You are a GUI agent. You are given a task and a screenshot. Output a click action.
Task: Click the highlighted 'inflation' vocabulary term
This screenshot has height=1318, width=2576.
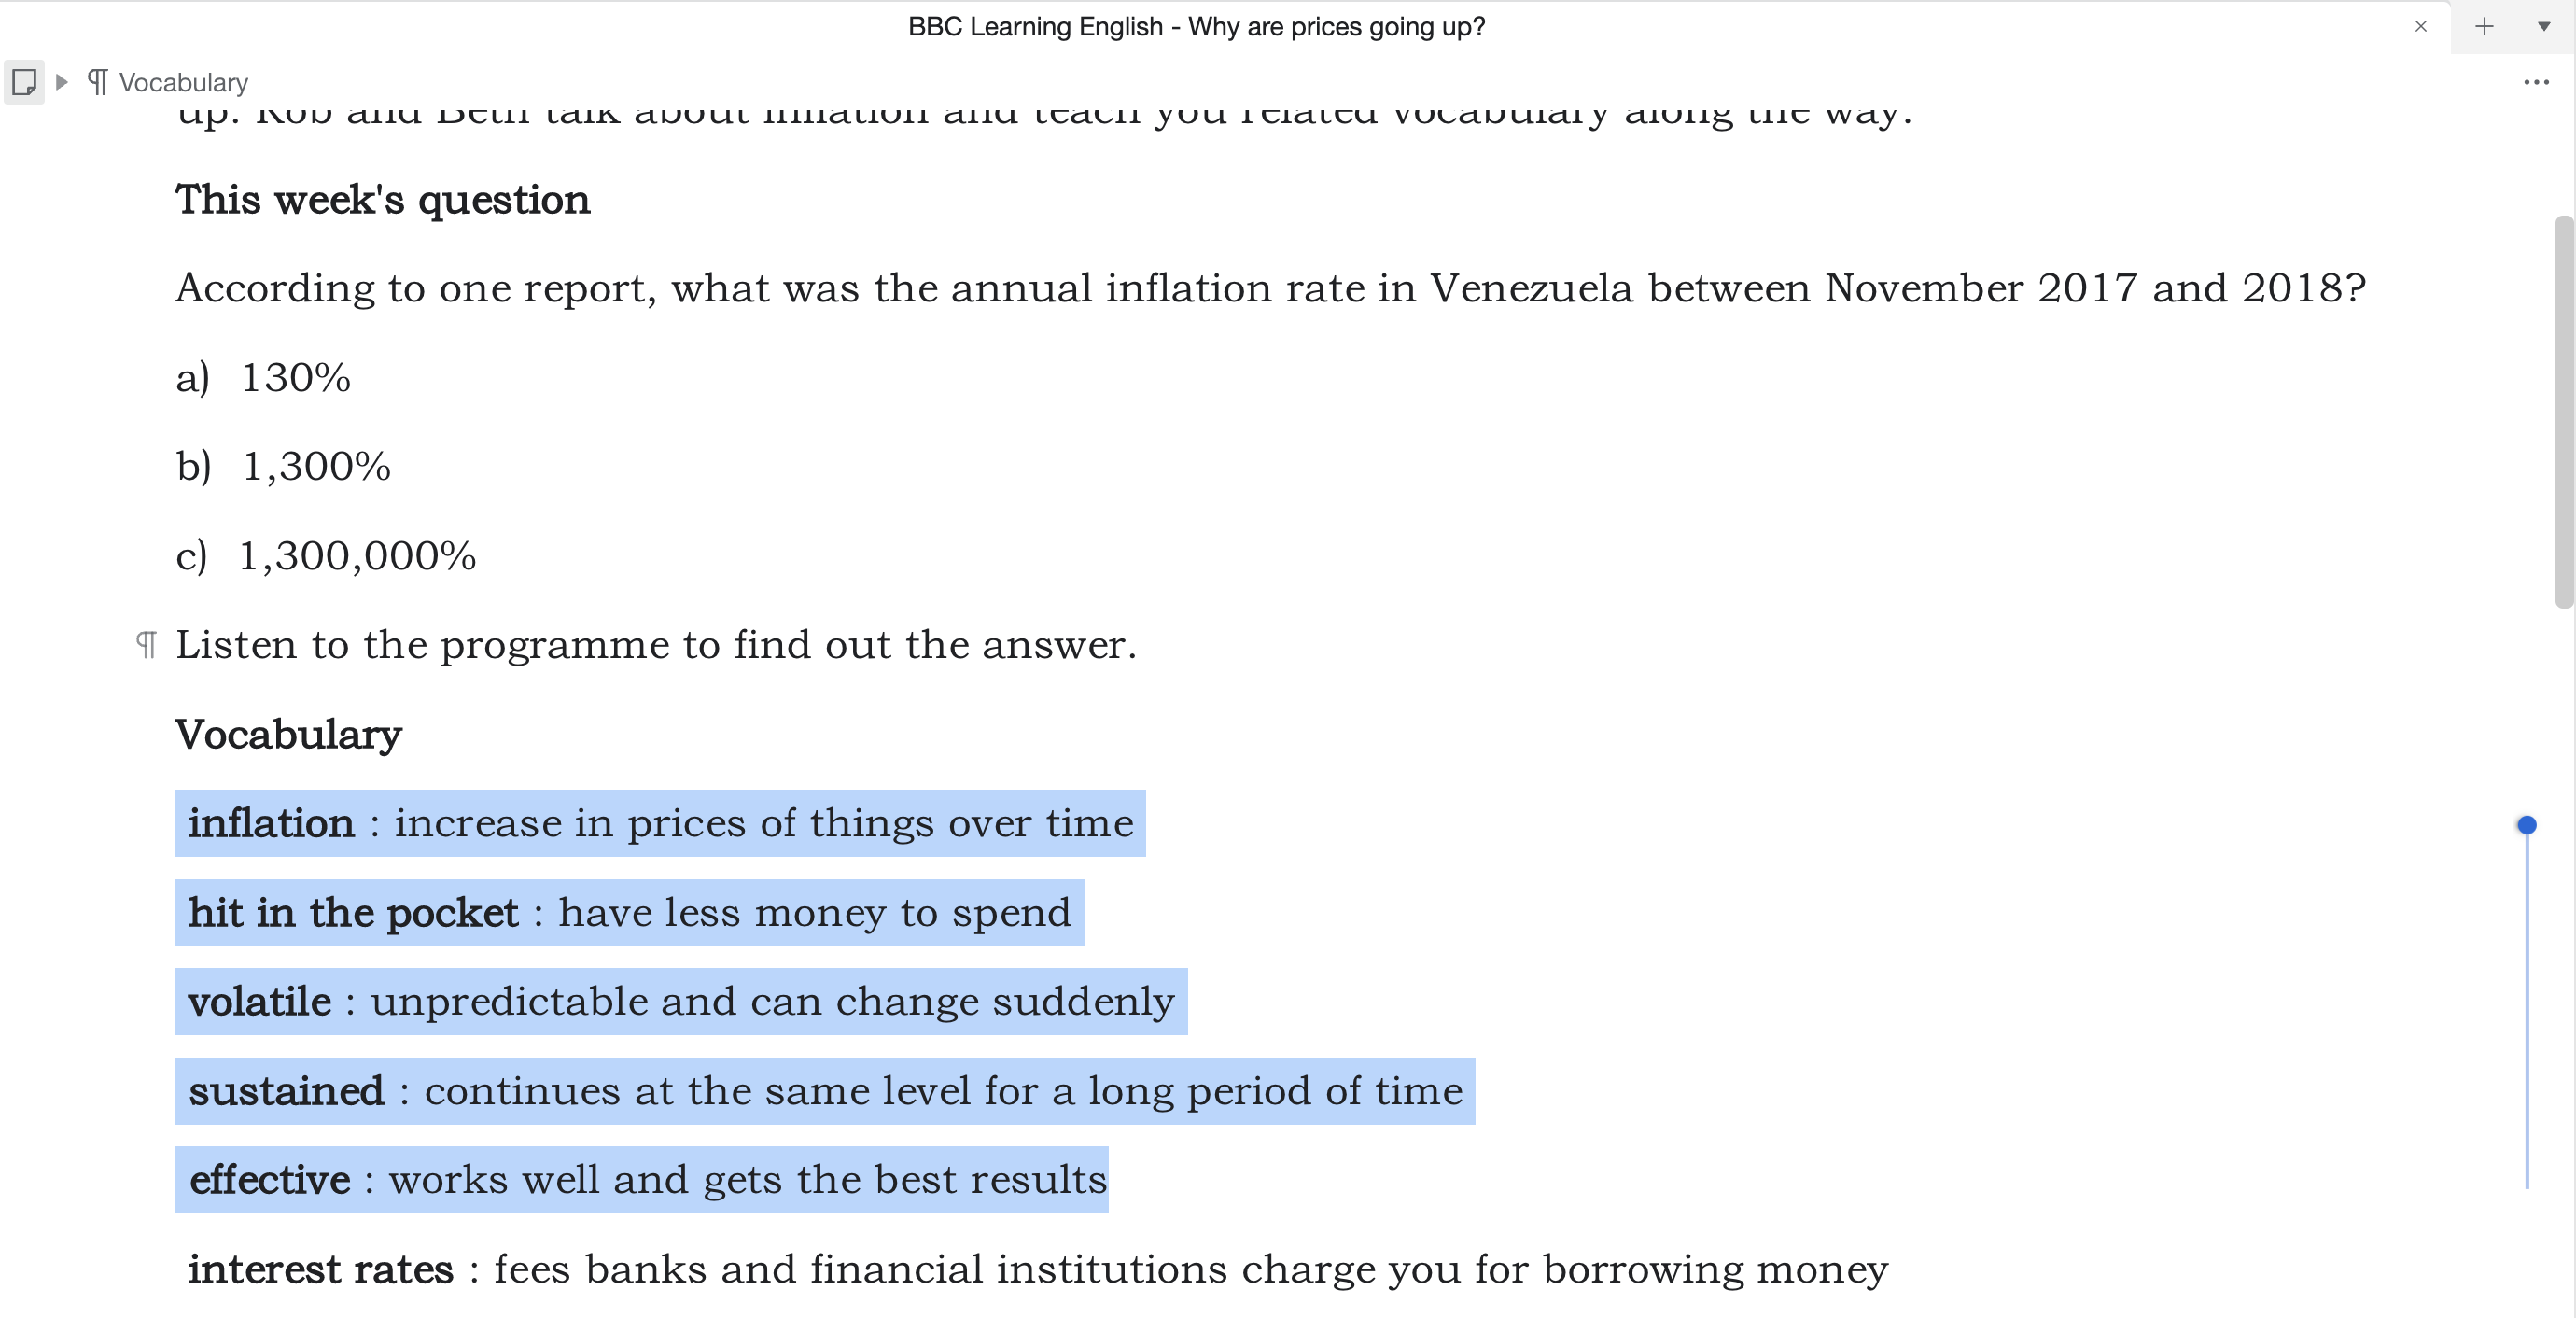271,824
